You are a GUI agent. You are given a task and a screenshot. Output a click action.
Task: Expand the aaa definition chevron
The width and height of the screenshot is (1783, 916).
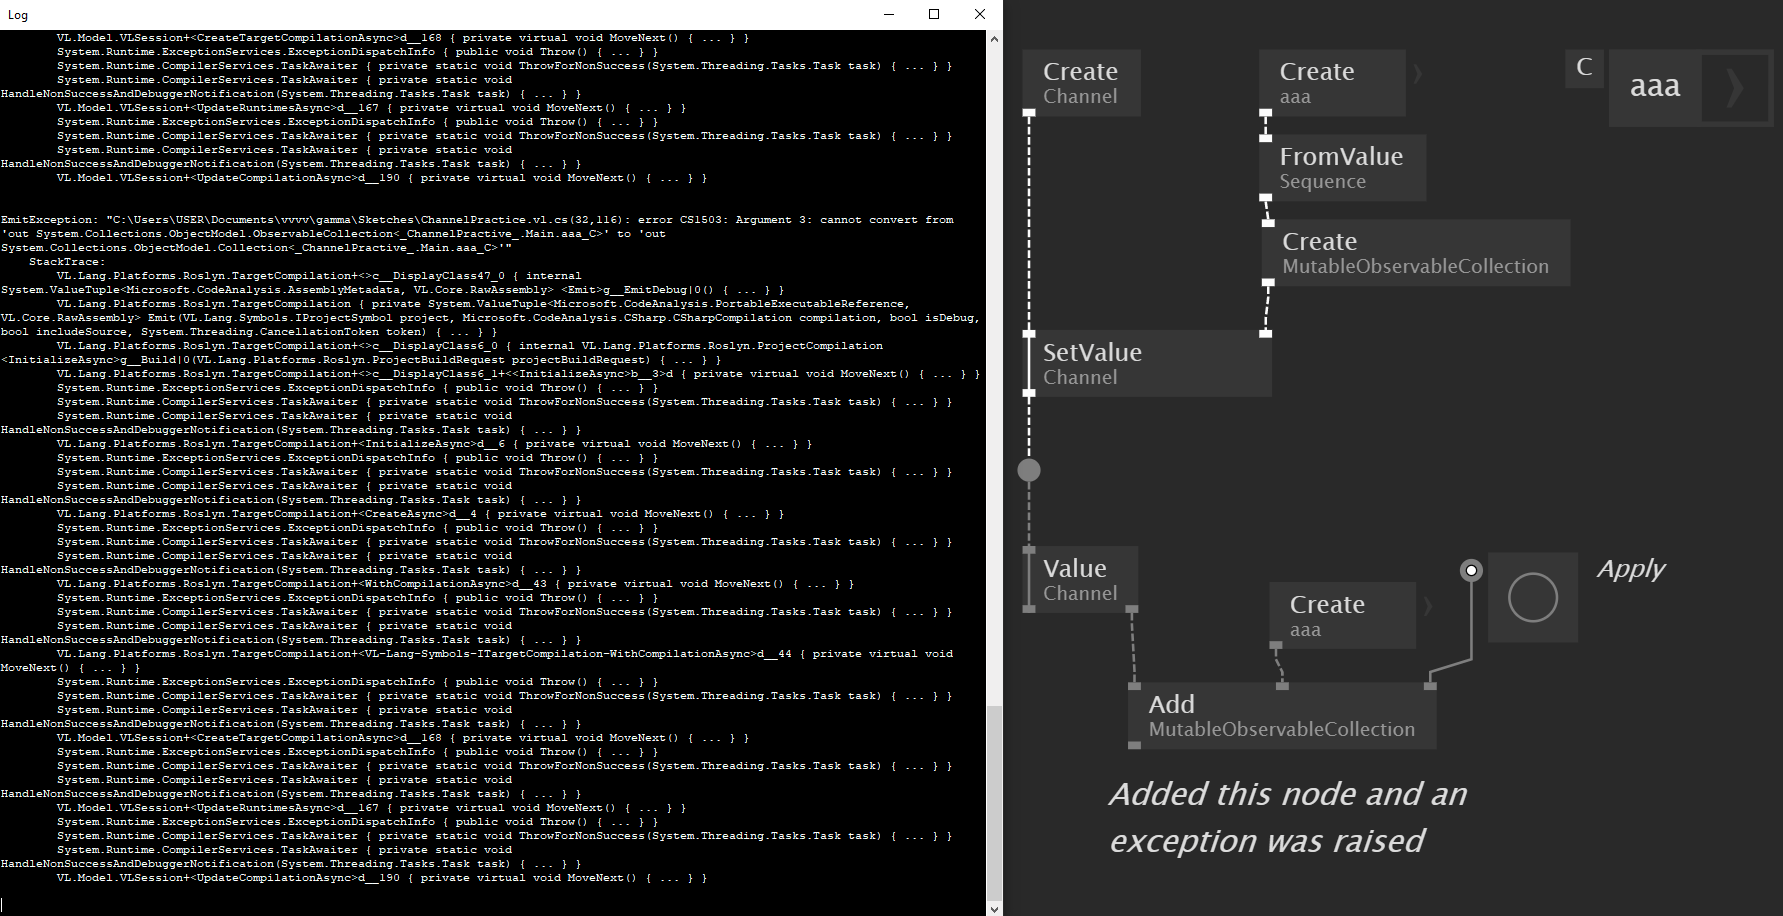point(1735,88)
